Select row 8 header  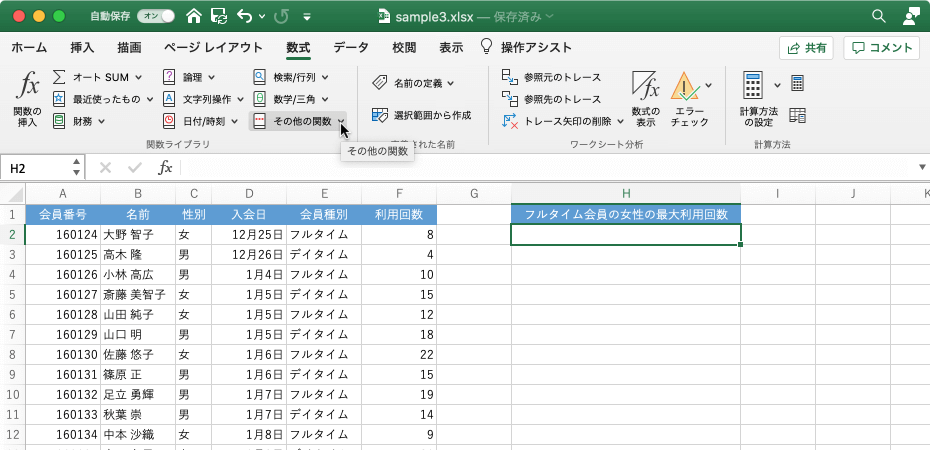[x=13, y=355]
